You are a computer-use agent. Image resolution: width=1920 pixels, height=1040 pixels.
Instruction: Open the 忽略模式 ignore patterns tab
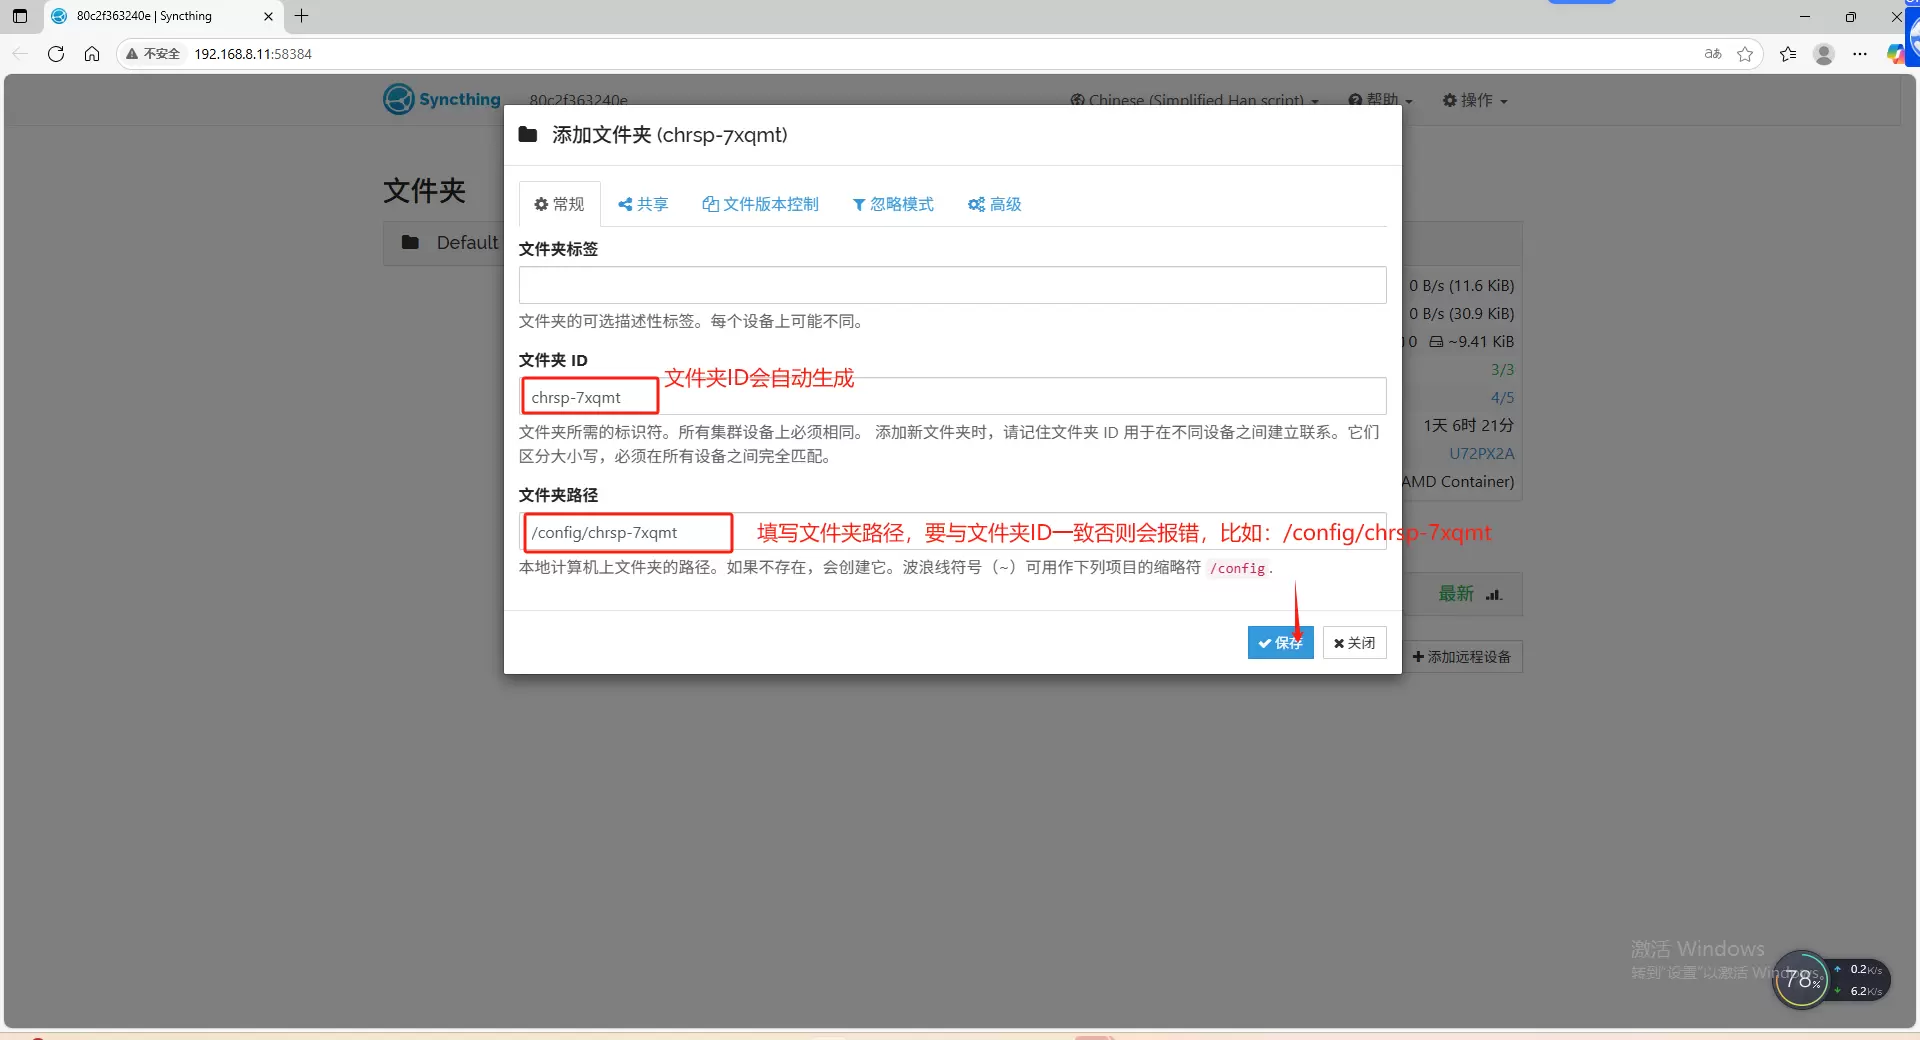coord(893,204)
